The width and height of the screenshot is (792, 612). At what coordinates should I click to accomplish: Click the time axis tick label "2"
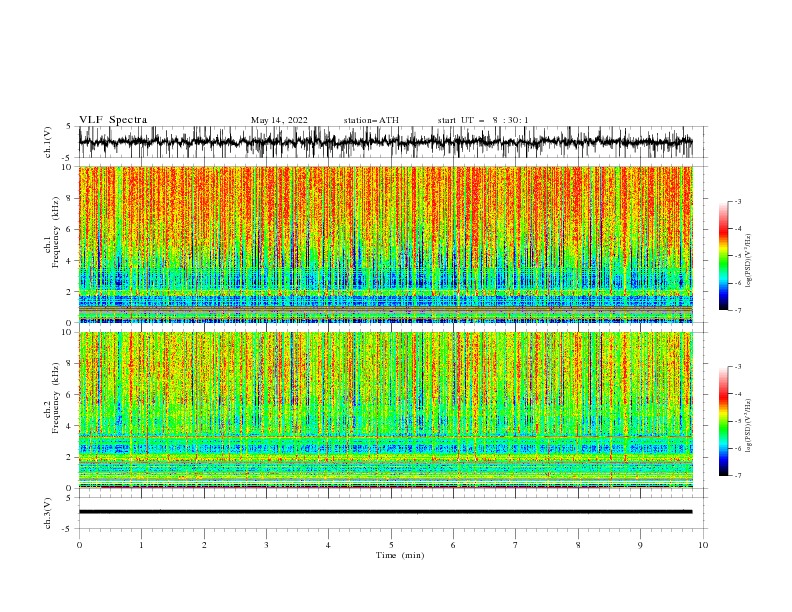204,545
